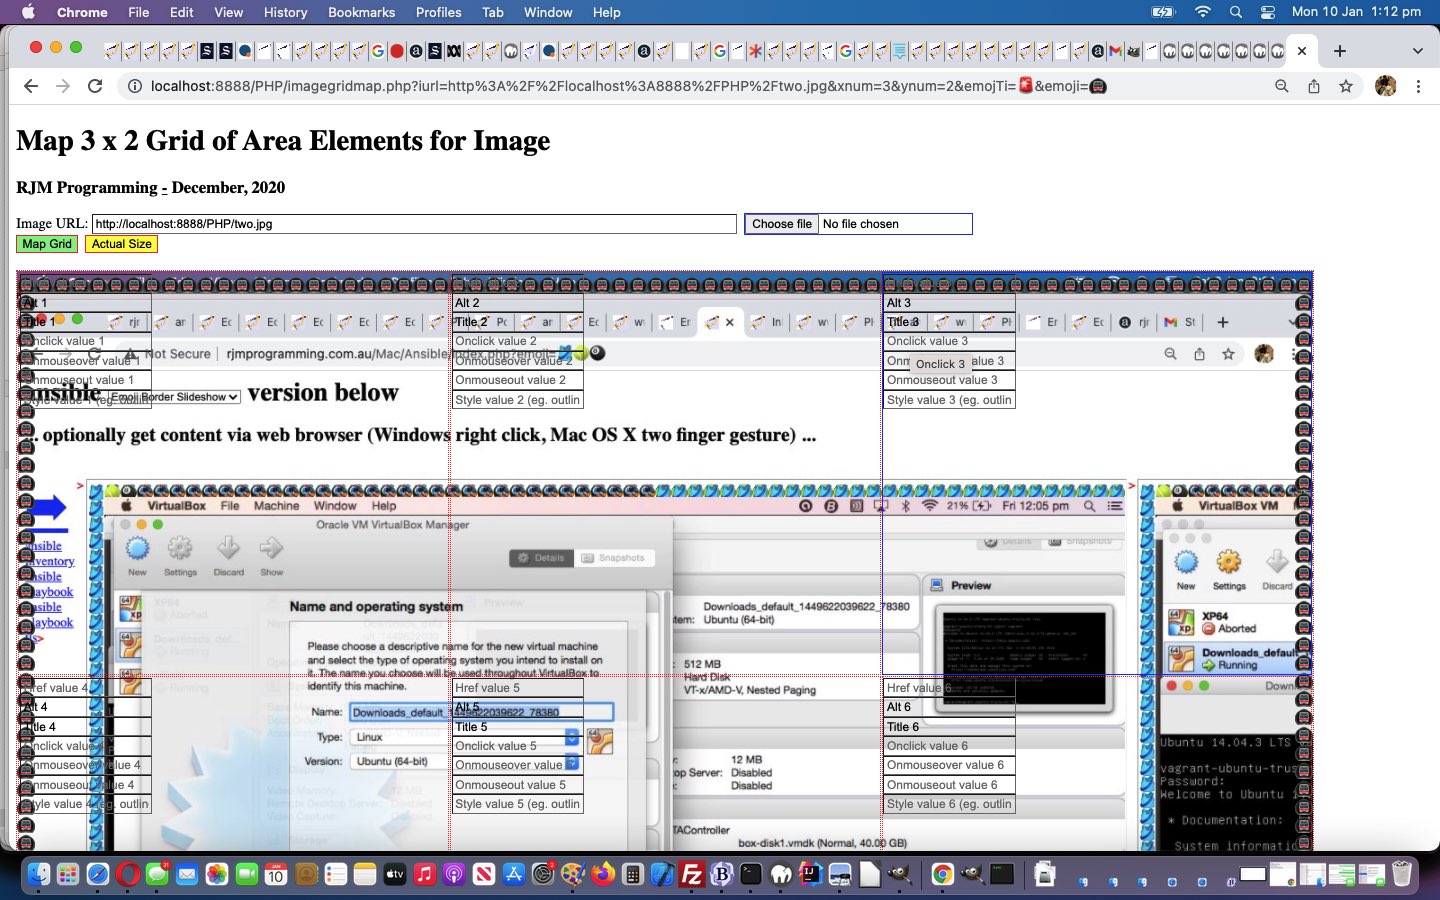
Task: Open a new tab with the plus button
Action: (1340, 51)
